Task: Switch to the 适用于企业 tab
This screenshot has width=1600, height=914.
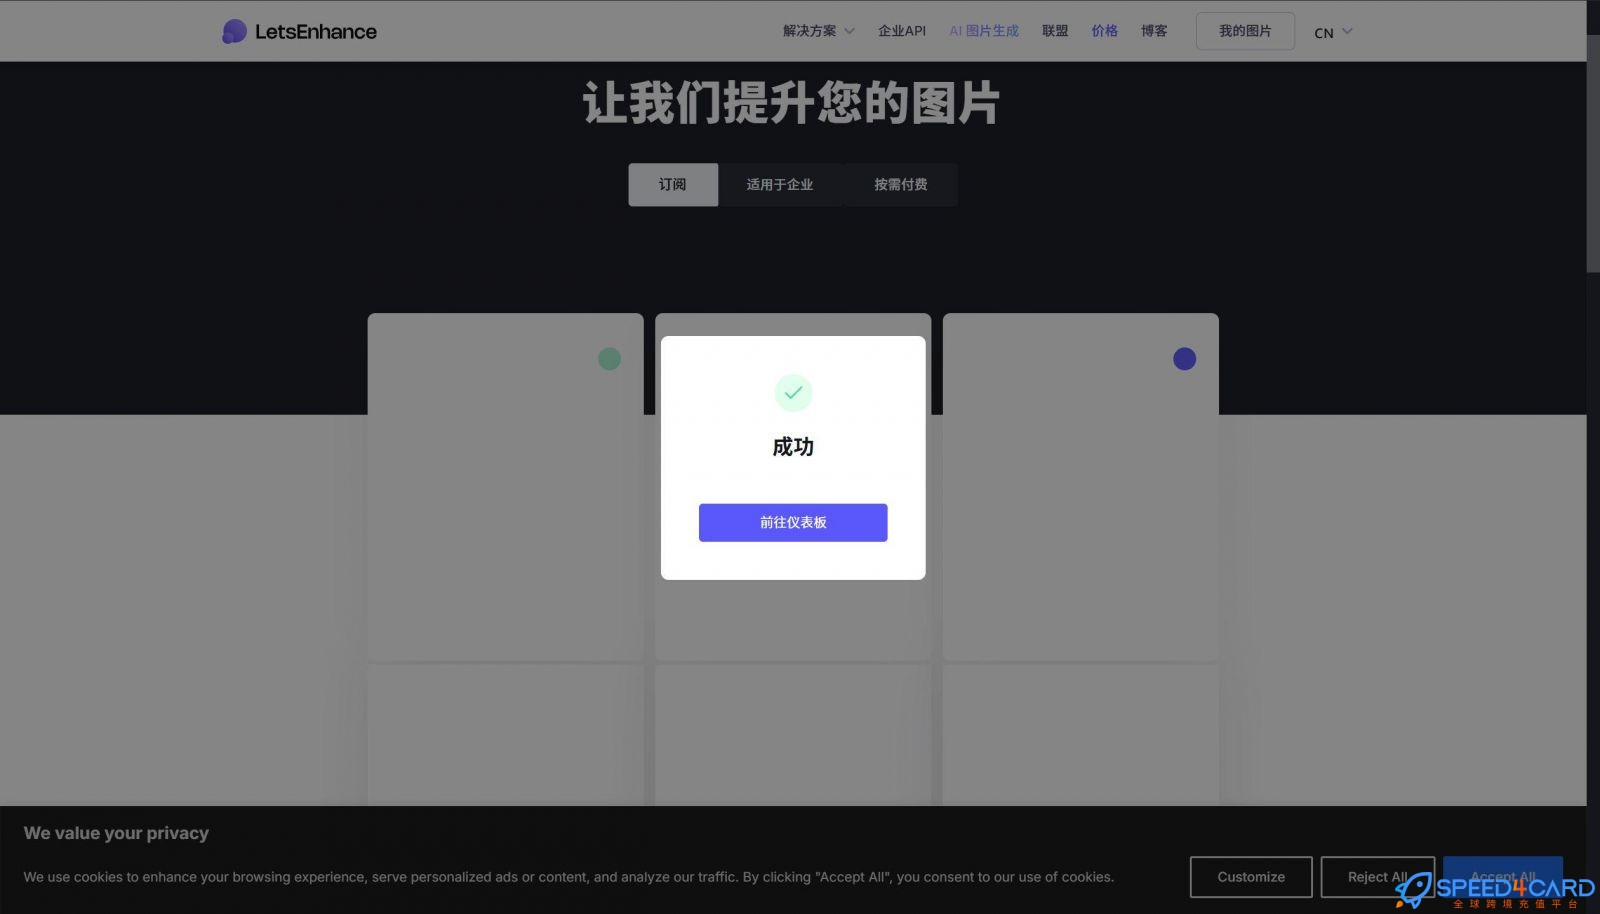Action: click(x=780, y=185)
